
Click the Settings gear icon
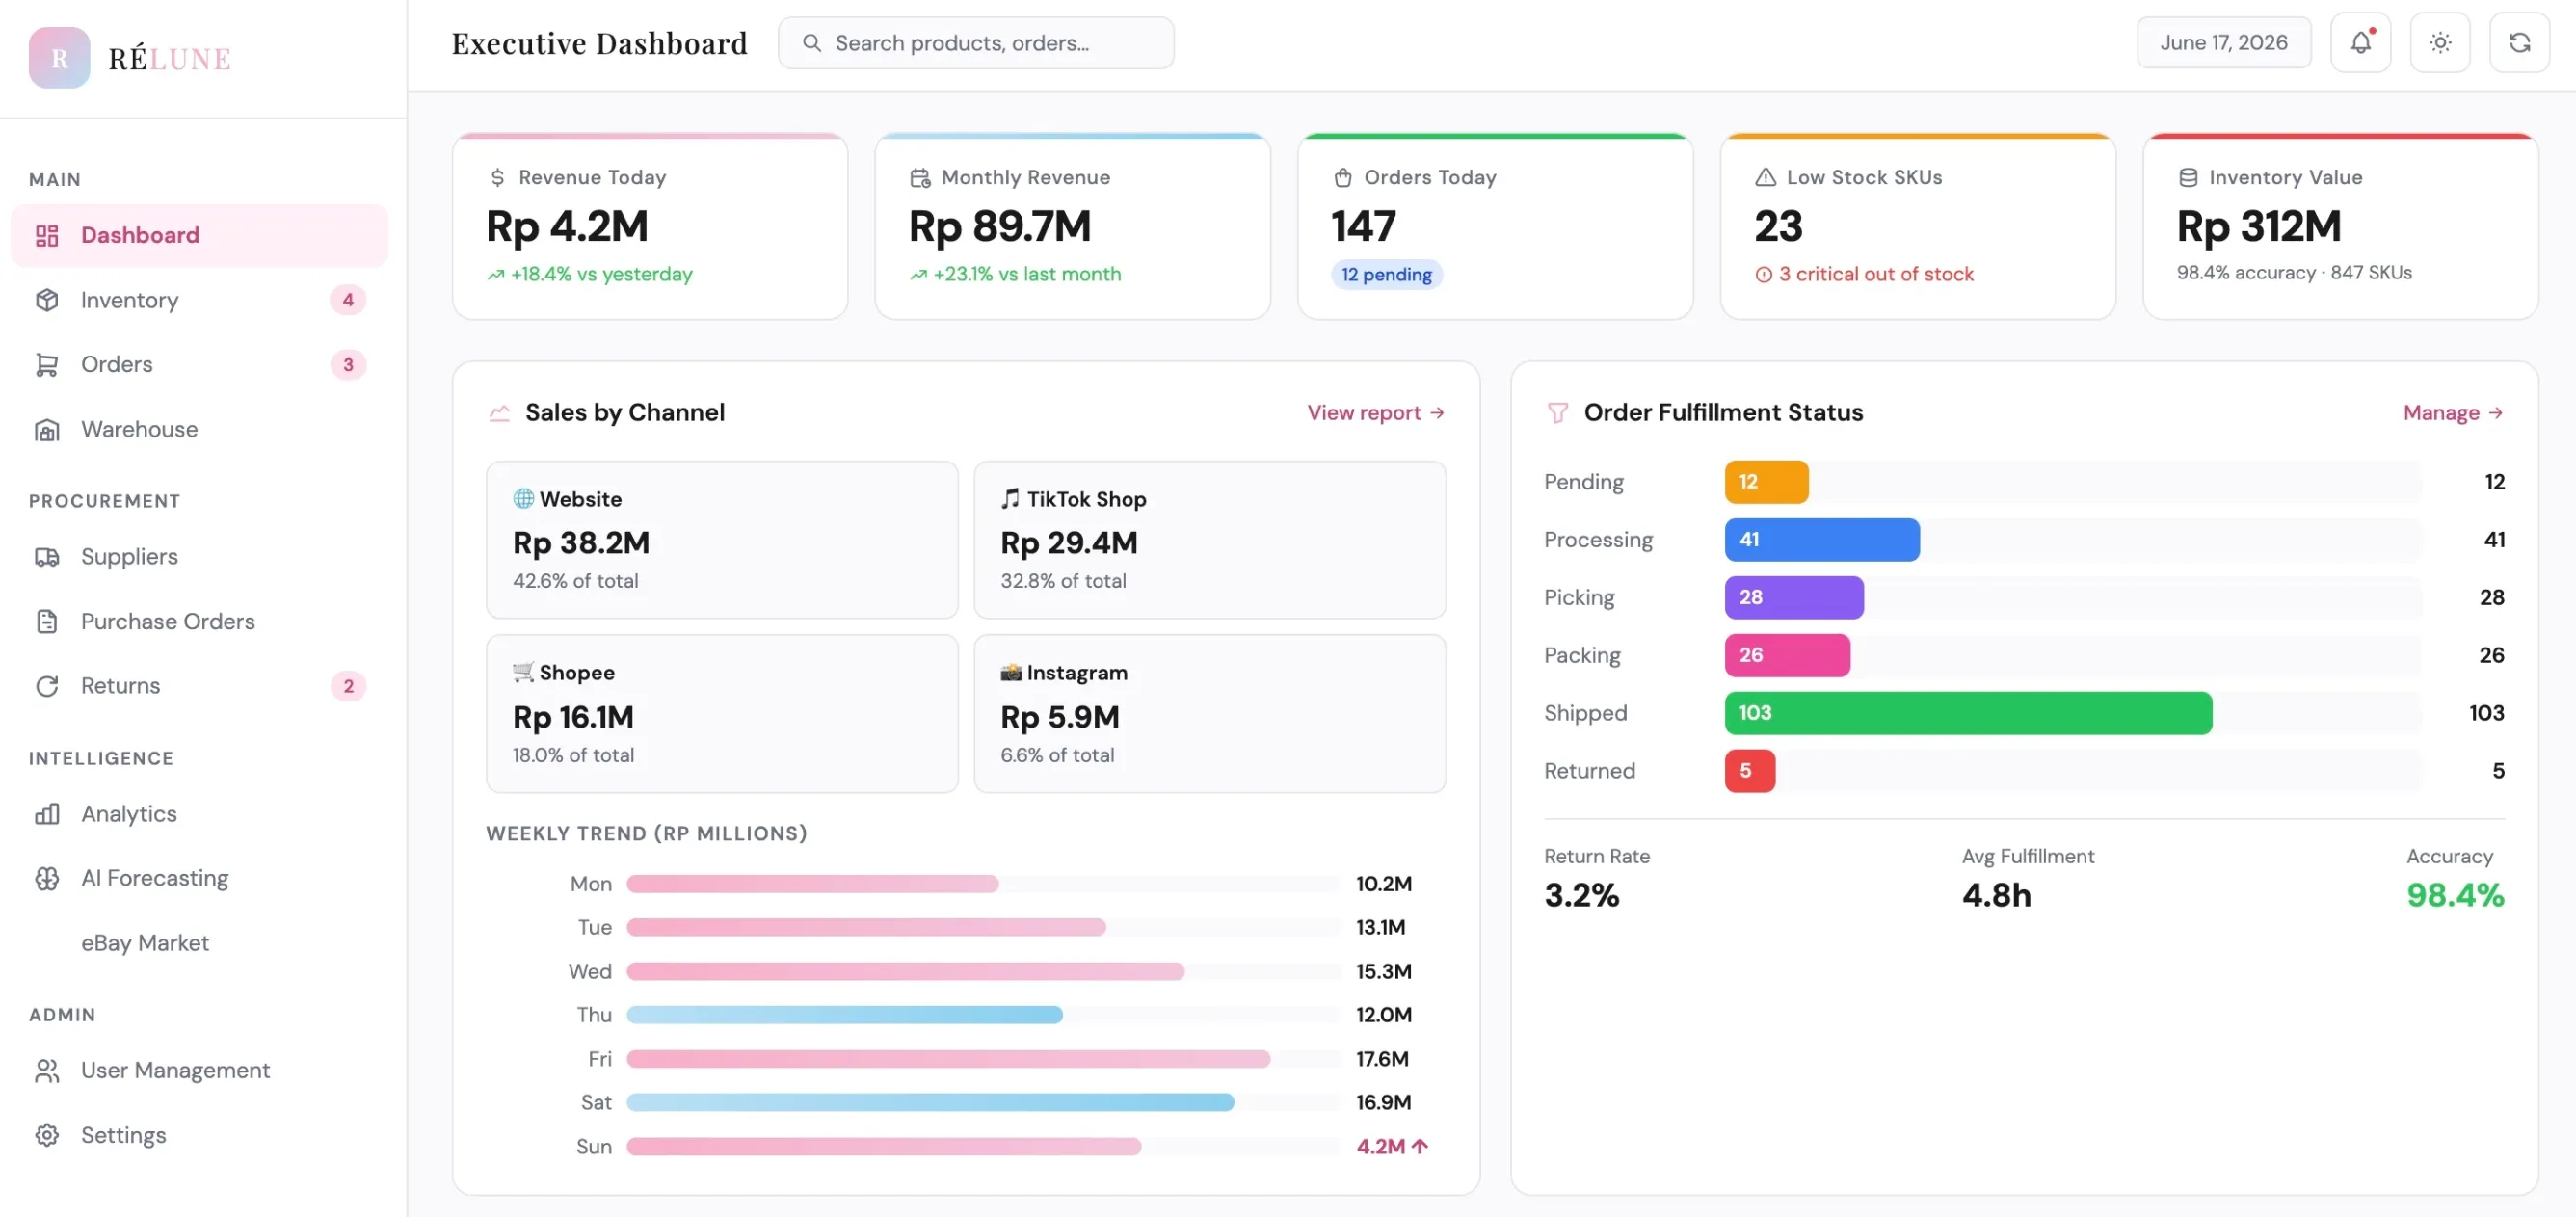[x=47, y=1135]
